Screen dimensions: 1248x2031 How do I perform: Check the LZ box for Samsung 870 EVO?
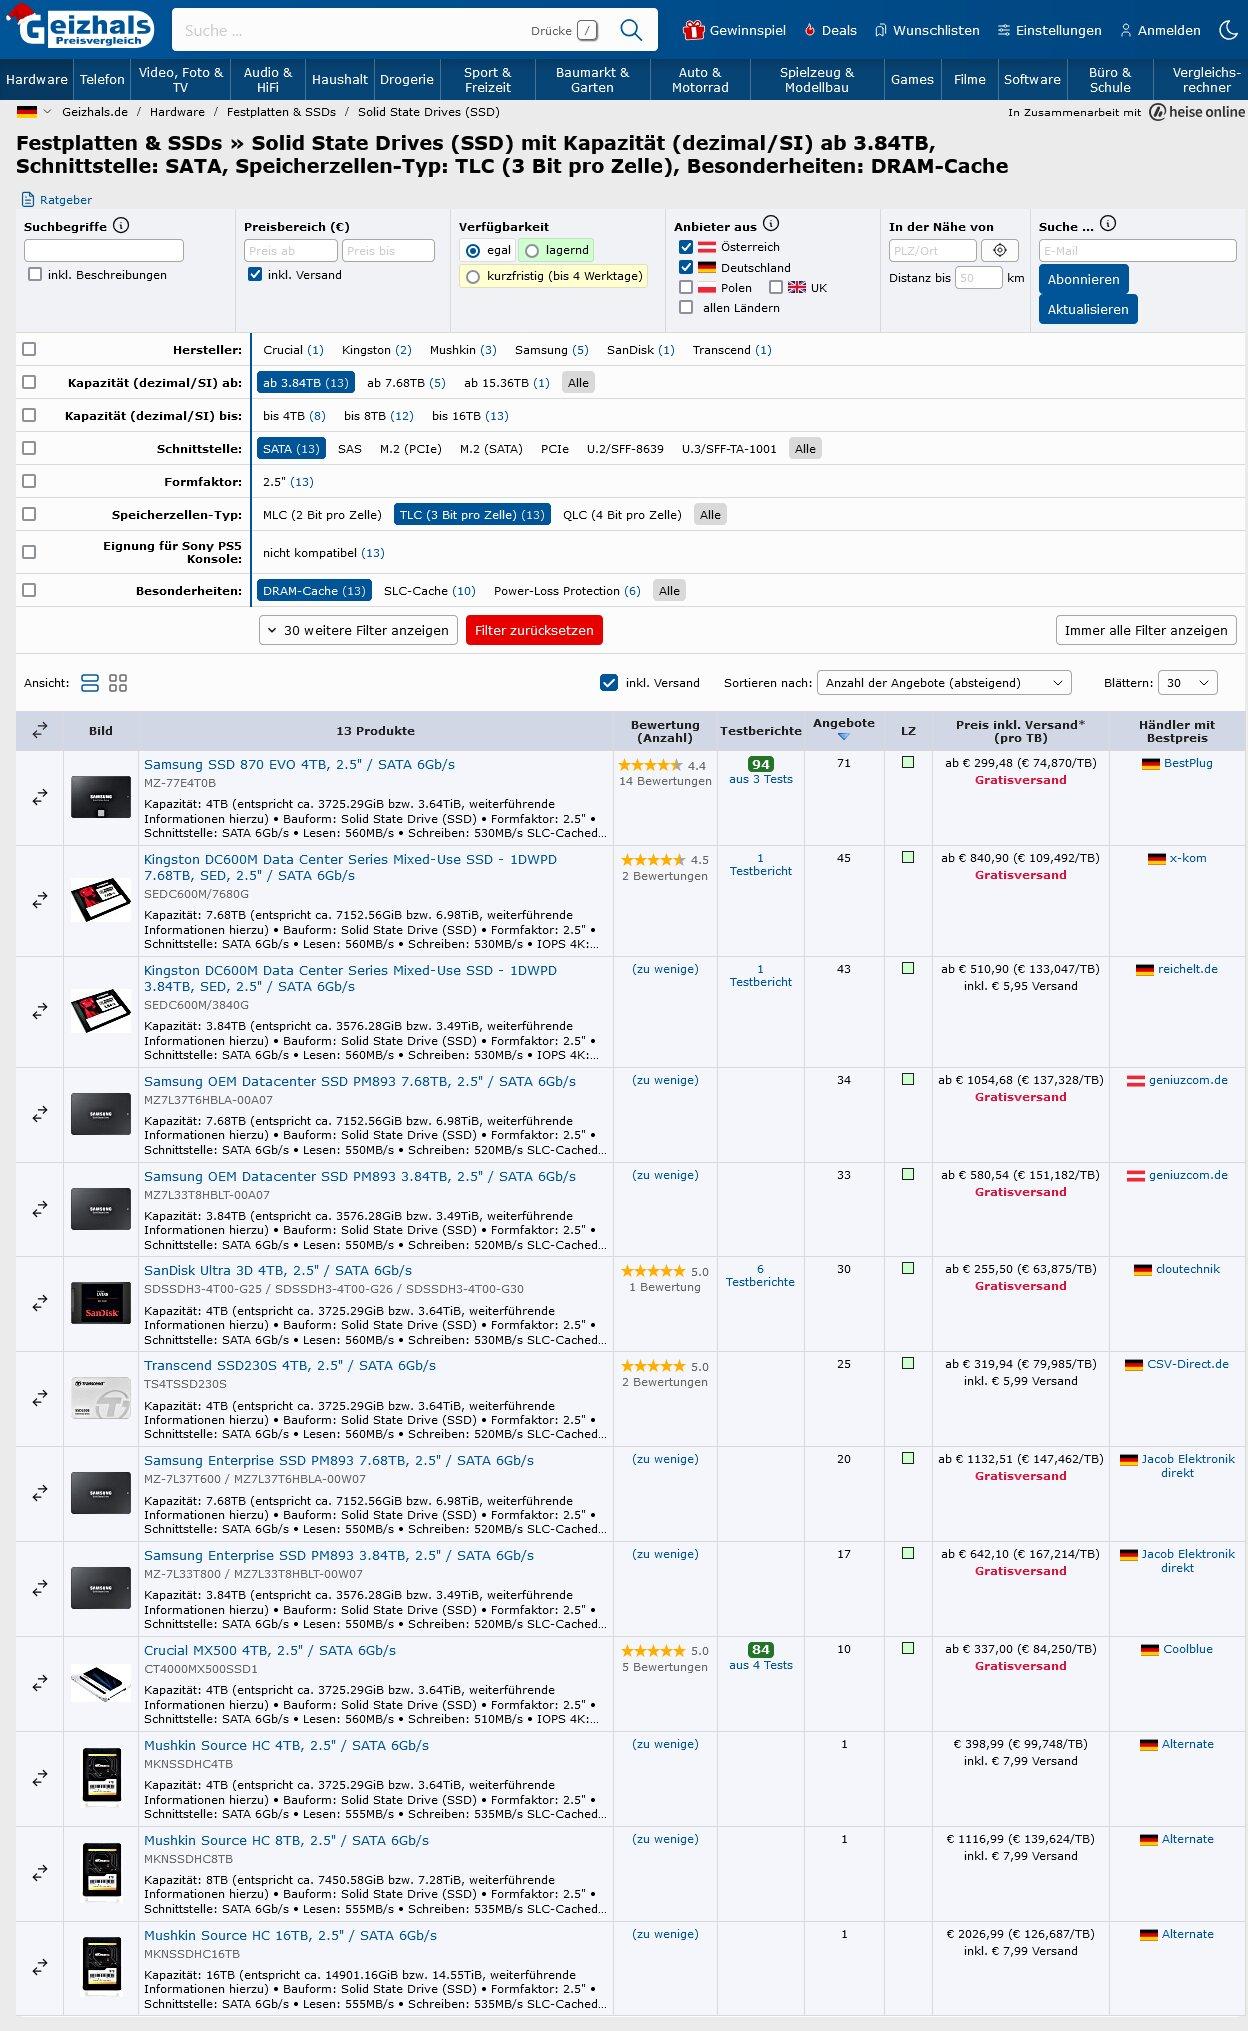click(x=908, y=762)
